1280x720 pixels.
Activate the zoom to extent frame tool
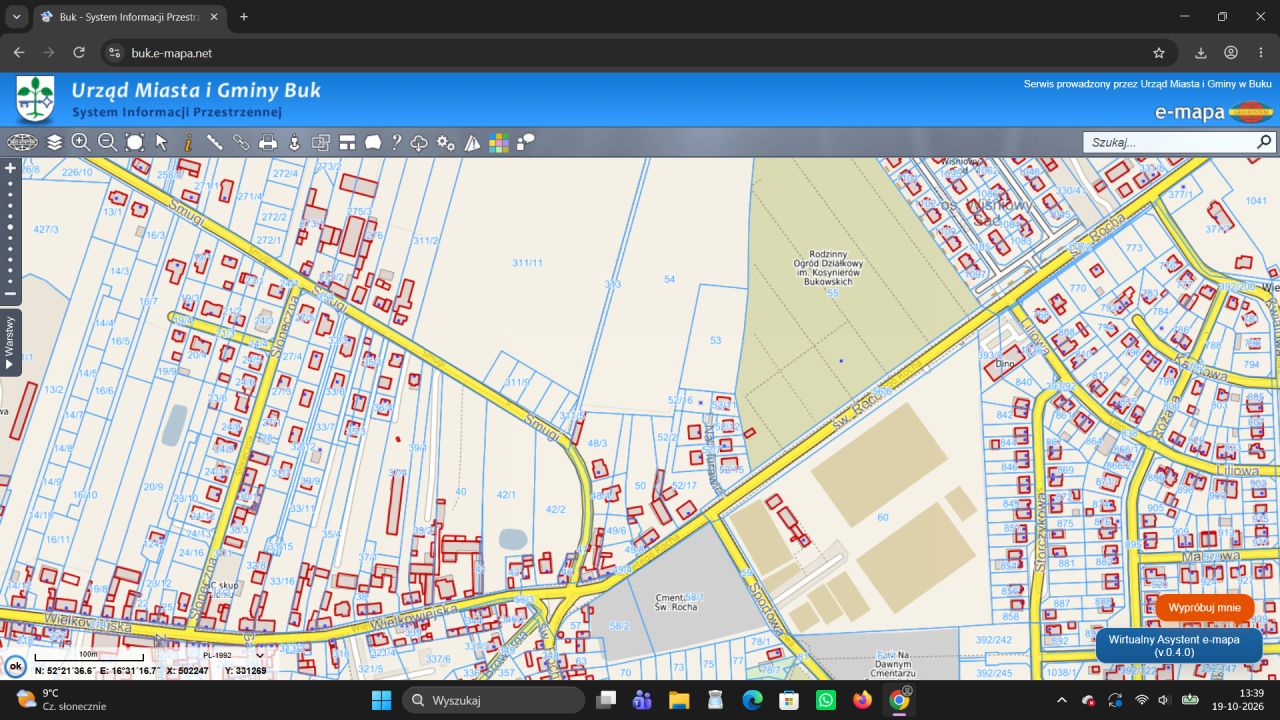coord(135,142)
